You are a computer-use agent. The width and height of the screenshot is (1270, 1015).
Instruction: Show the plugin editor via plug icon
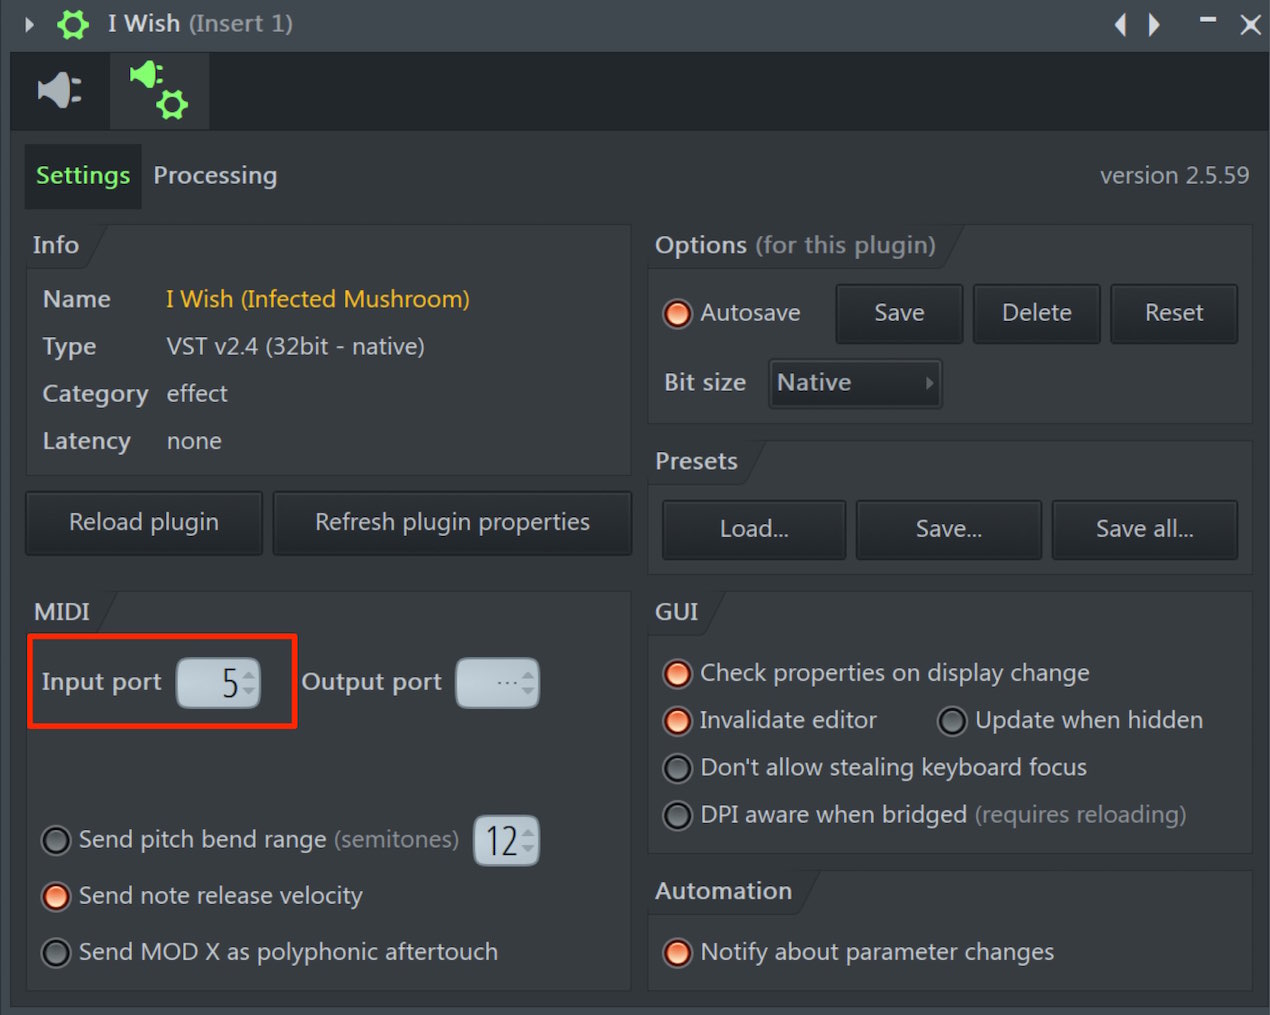pos(60,90)
